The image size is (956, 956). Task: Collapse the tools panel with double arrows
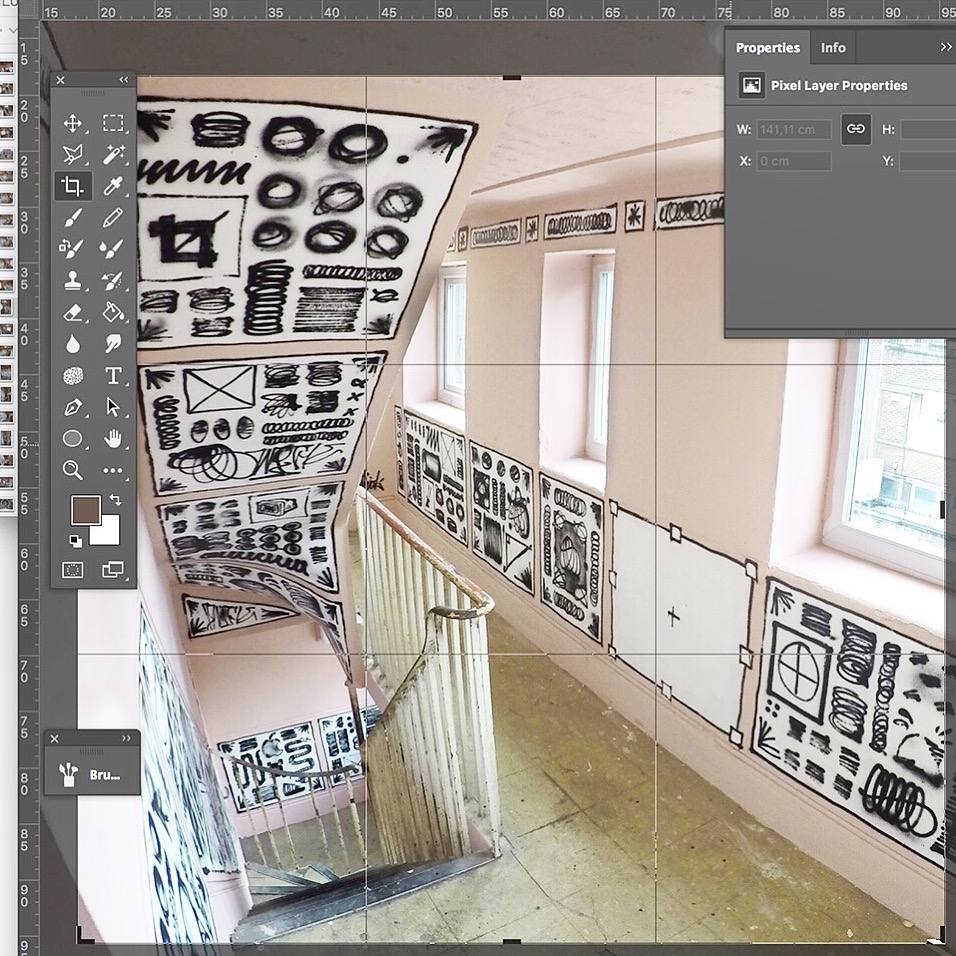click(124, 80)
